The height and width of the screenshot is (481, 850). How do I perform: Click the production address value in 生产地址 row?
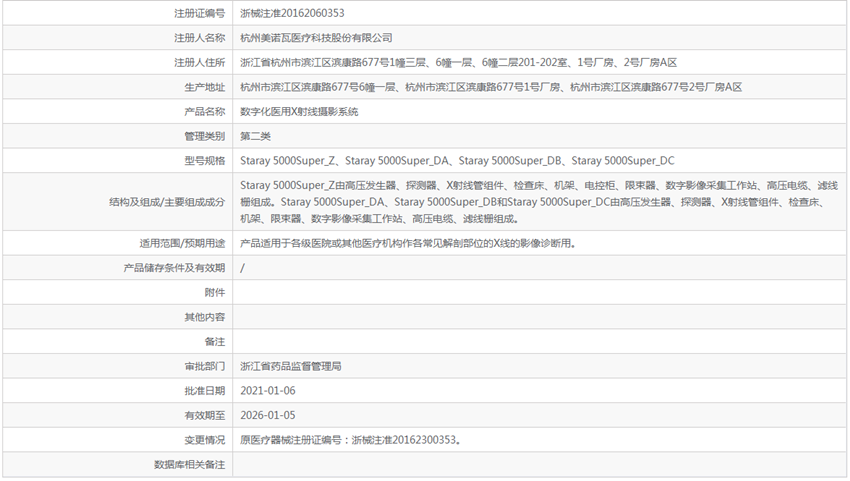coord(491,87)
